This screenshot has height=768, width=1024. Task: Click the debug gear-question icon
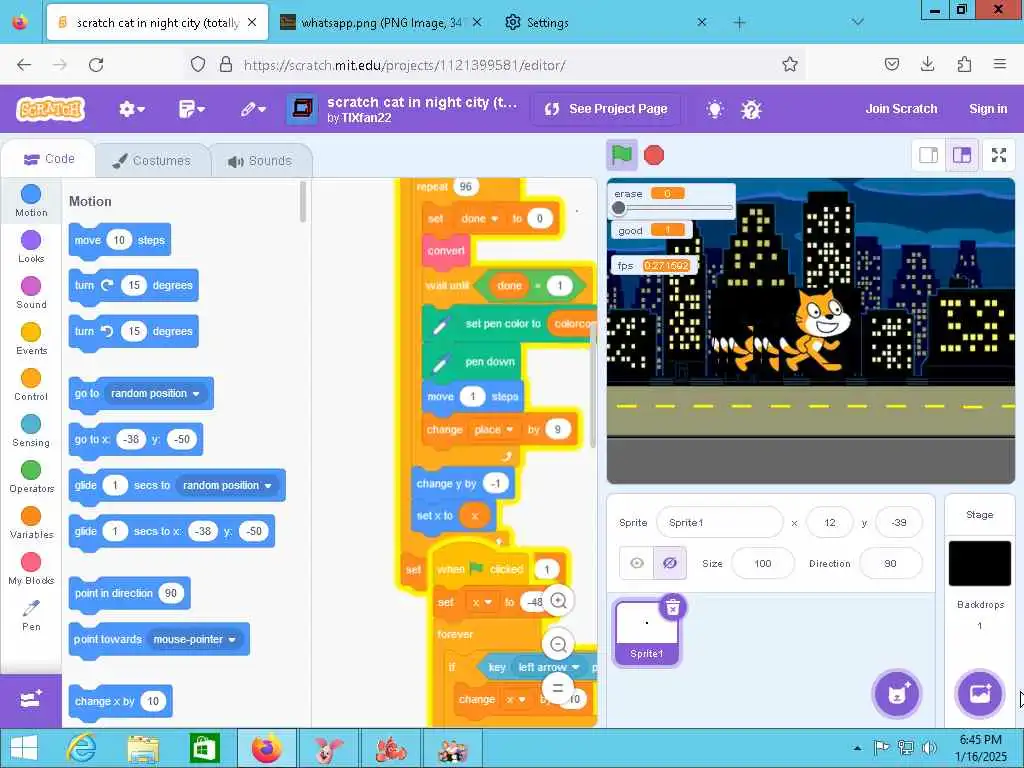(x=751, y=109)
